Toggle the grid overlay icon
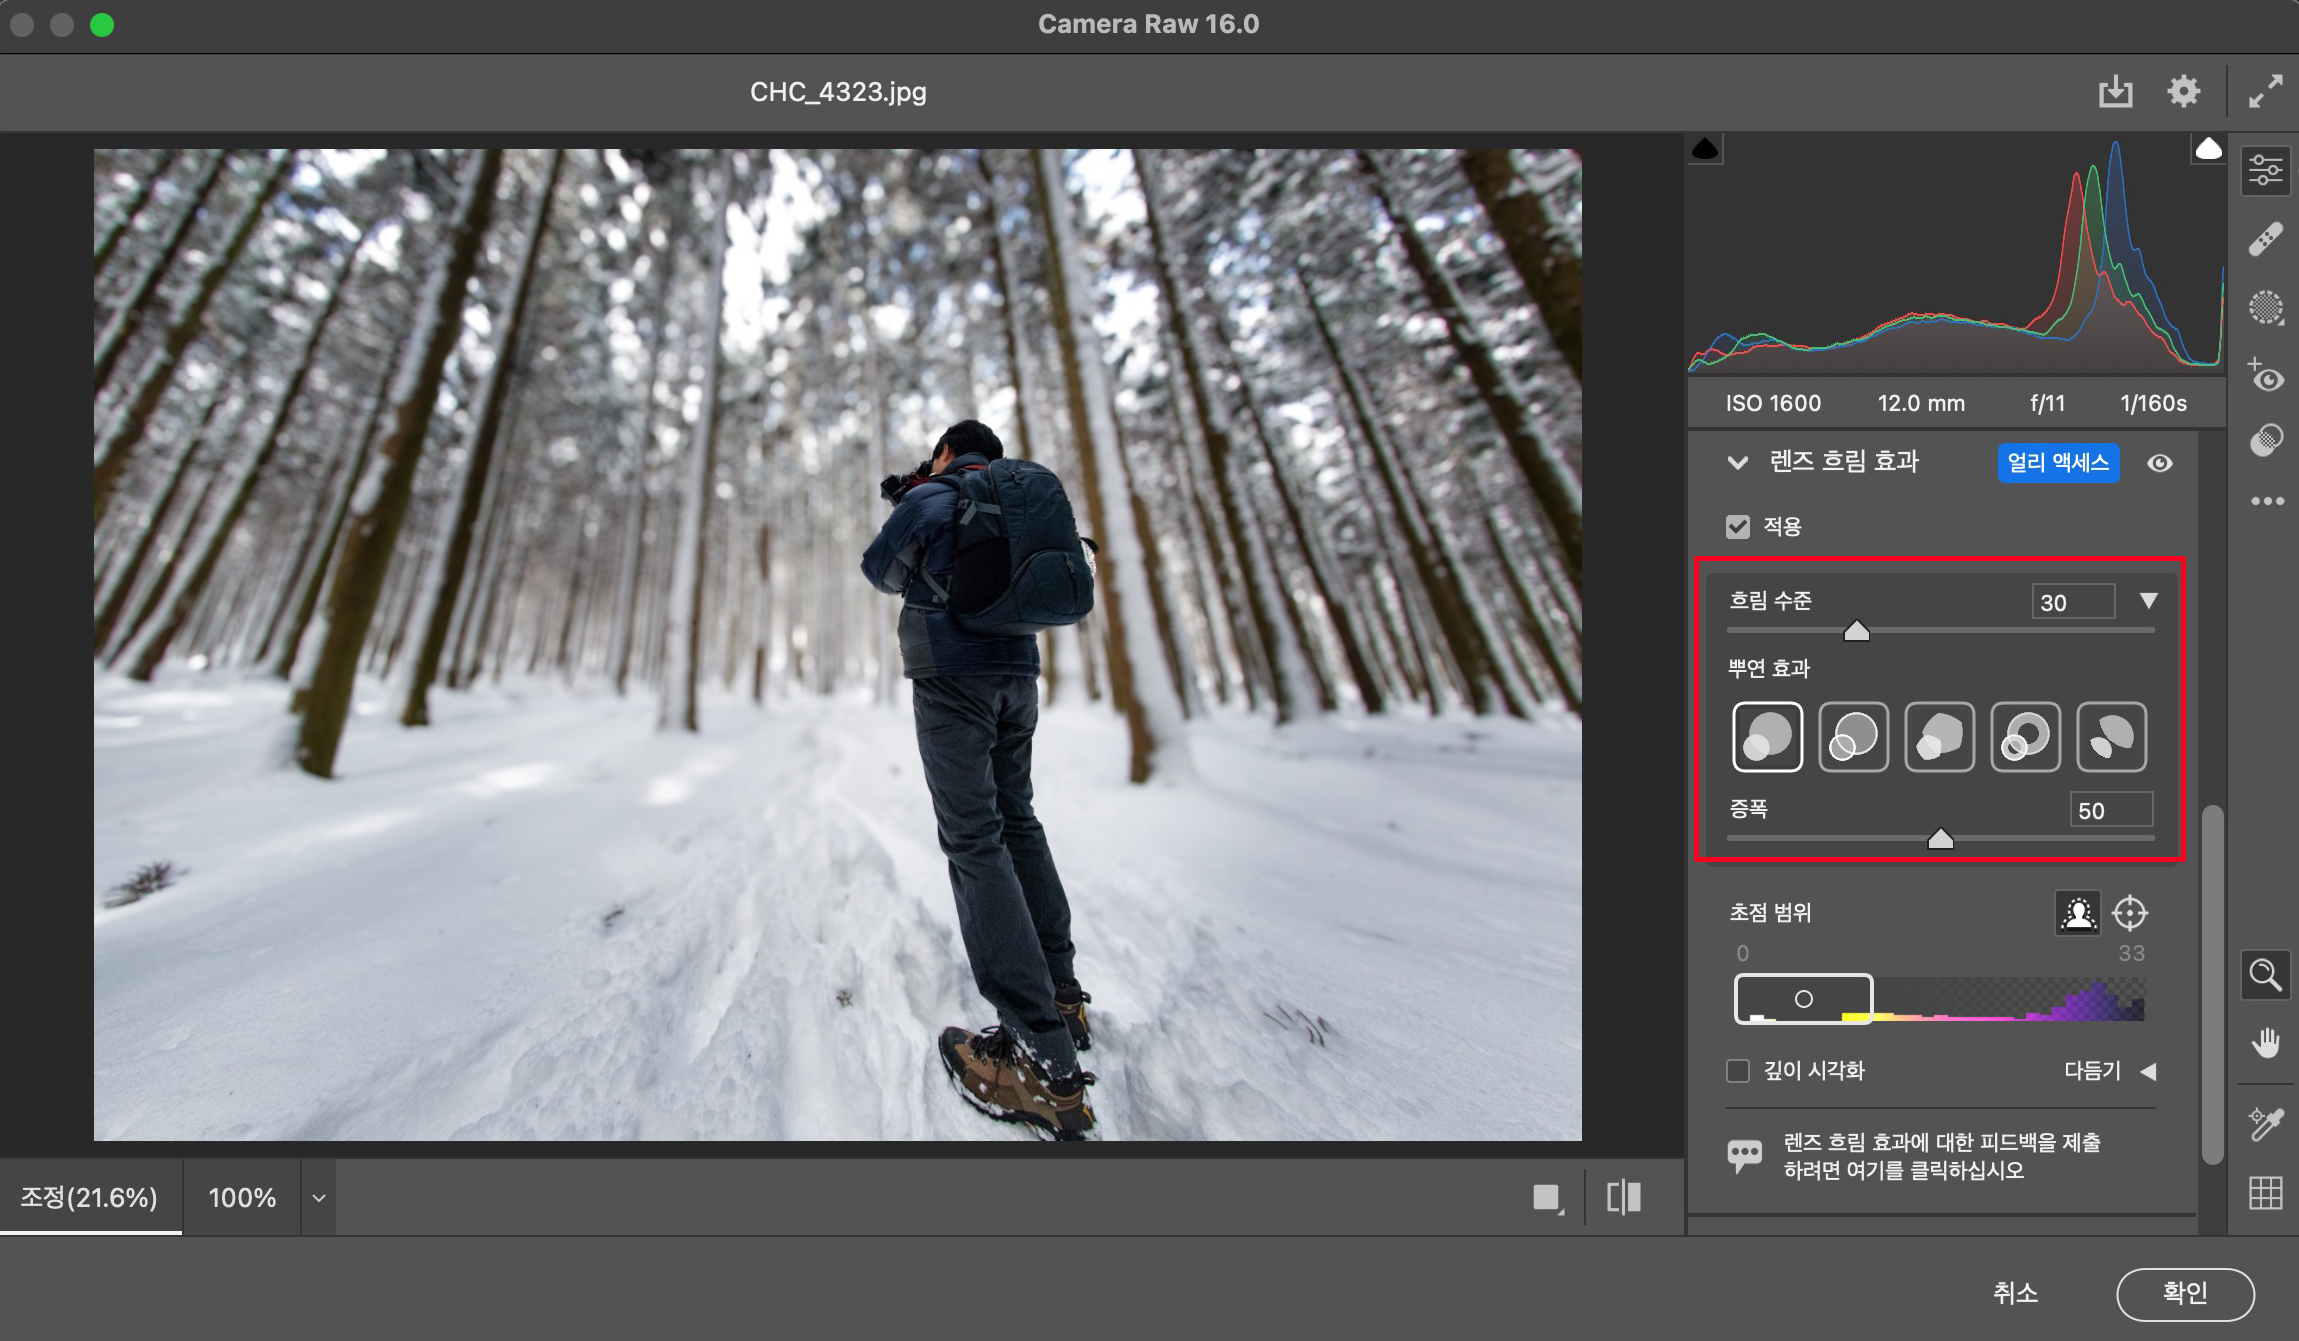 point(2265,1192)
